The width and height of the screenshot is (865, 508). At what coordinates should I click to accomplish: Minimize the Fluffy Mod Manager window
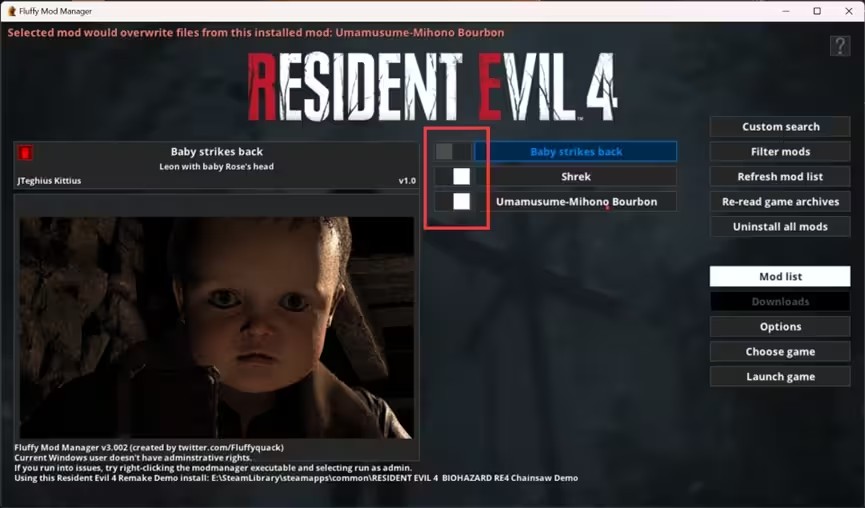(786, 11)
